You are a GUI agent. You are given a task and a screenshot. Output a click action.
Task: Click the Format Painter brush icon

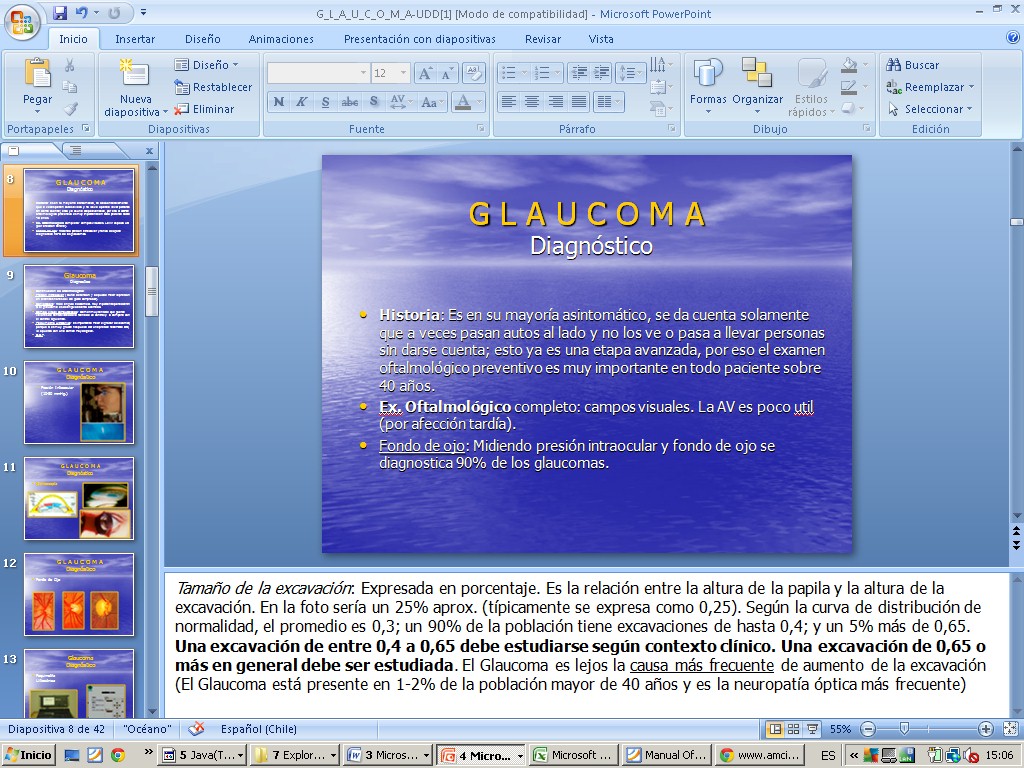(70, 109)
